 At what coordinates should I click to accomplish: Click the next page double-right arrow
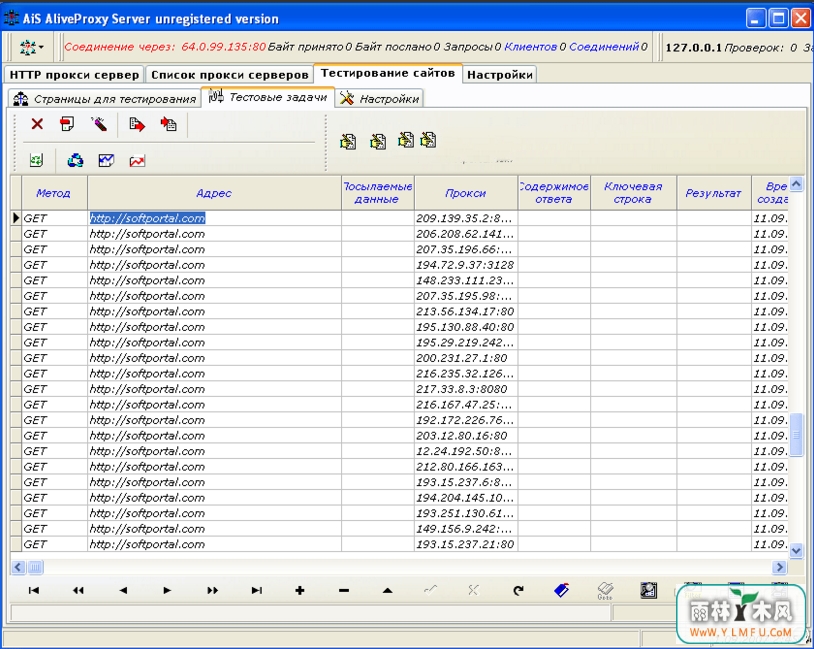pyautogui.click(x=212, y=590)
